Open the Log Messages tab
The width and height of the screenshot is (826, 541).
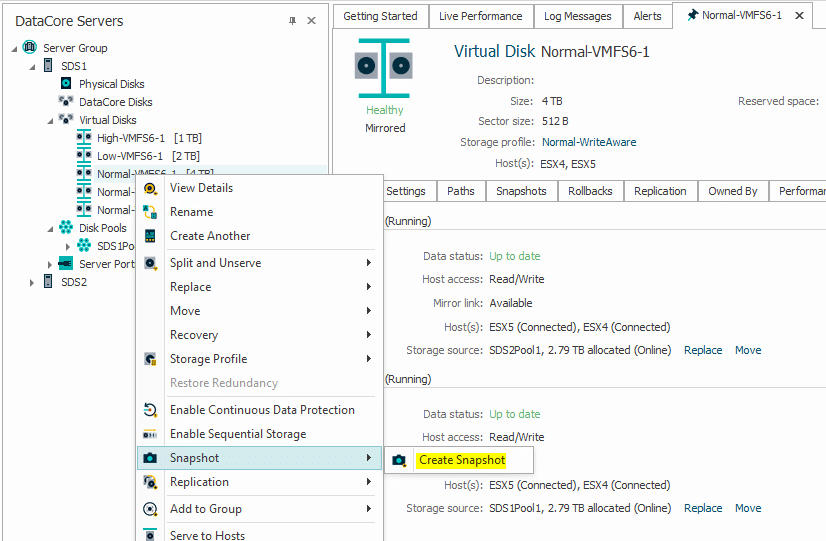pos(577,16)
